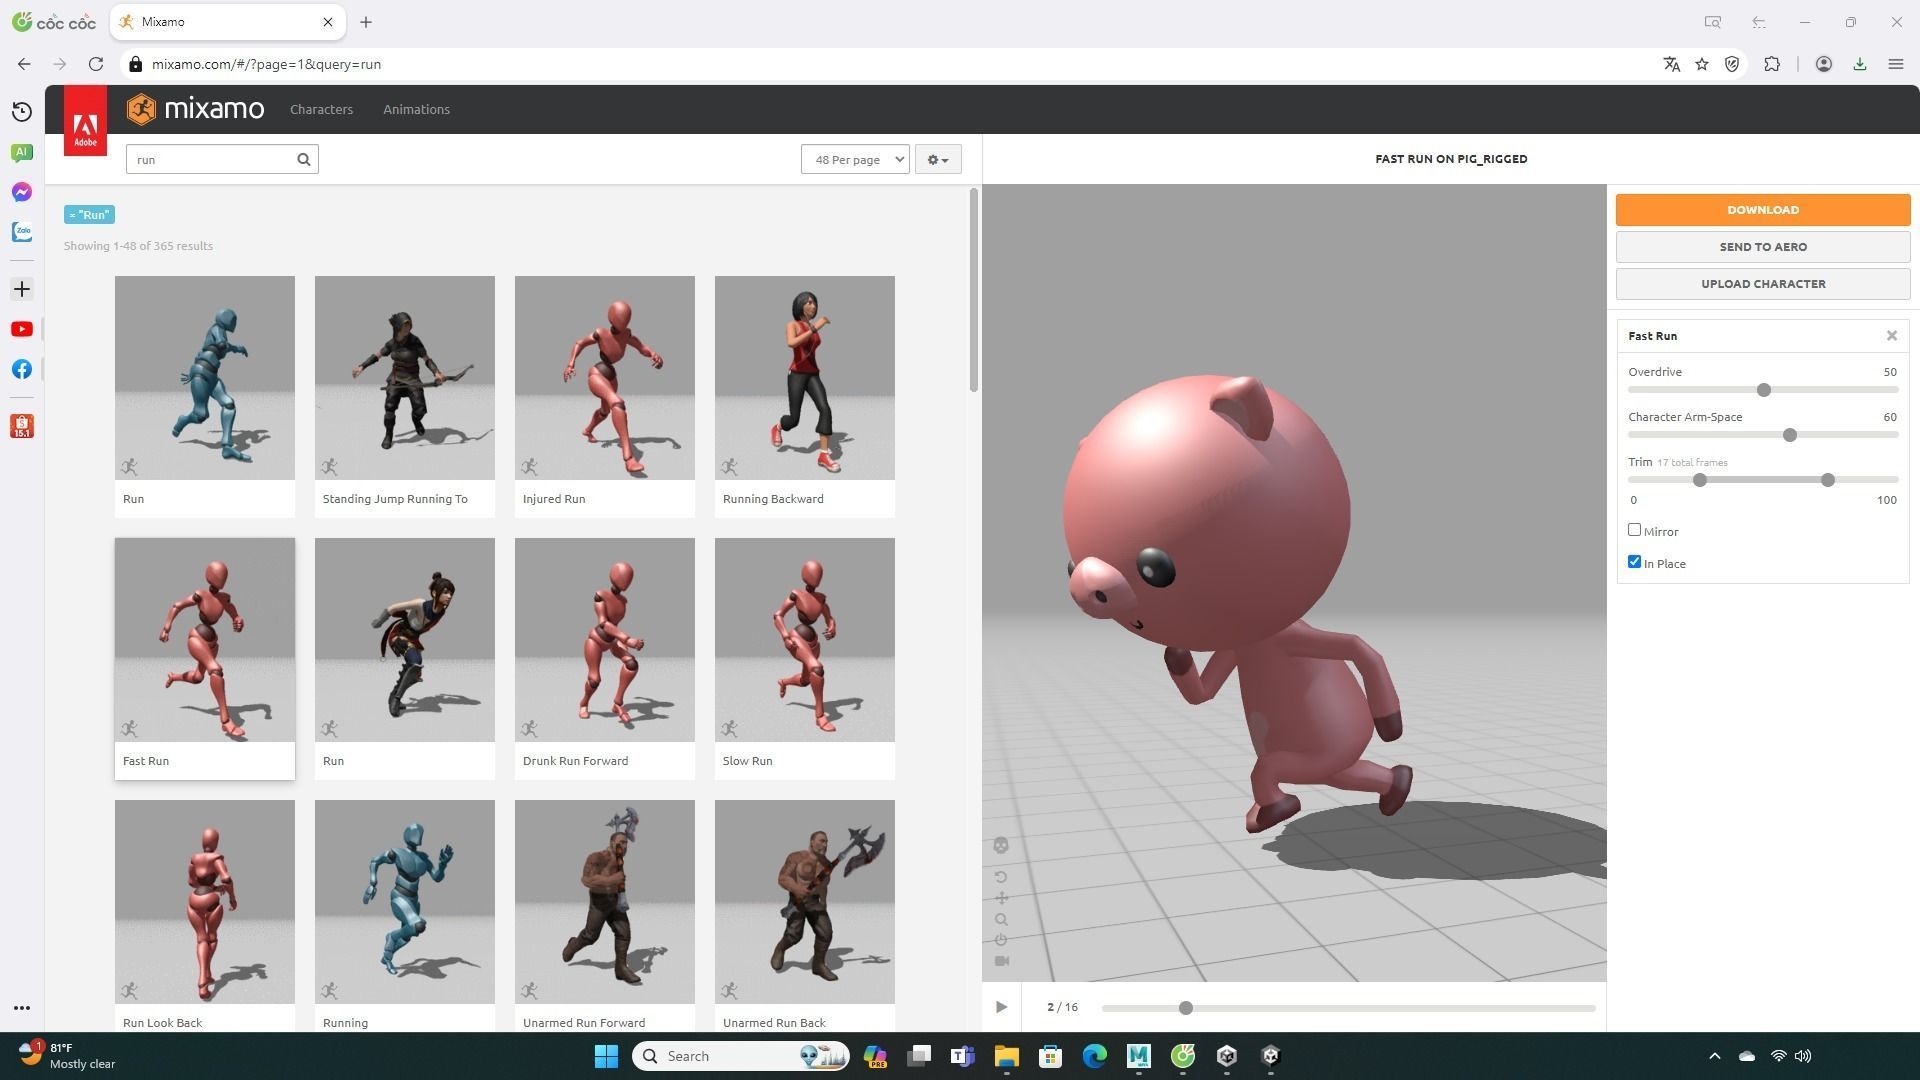This screenshot has height=1080, width=1920.
Task: Remove the "Run" filter tag
Action: tap(89, 215)
